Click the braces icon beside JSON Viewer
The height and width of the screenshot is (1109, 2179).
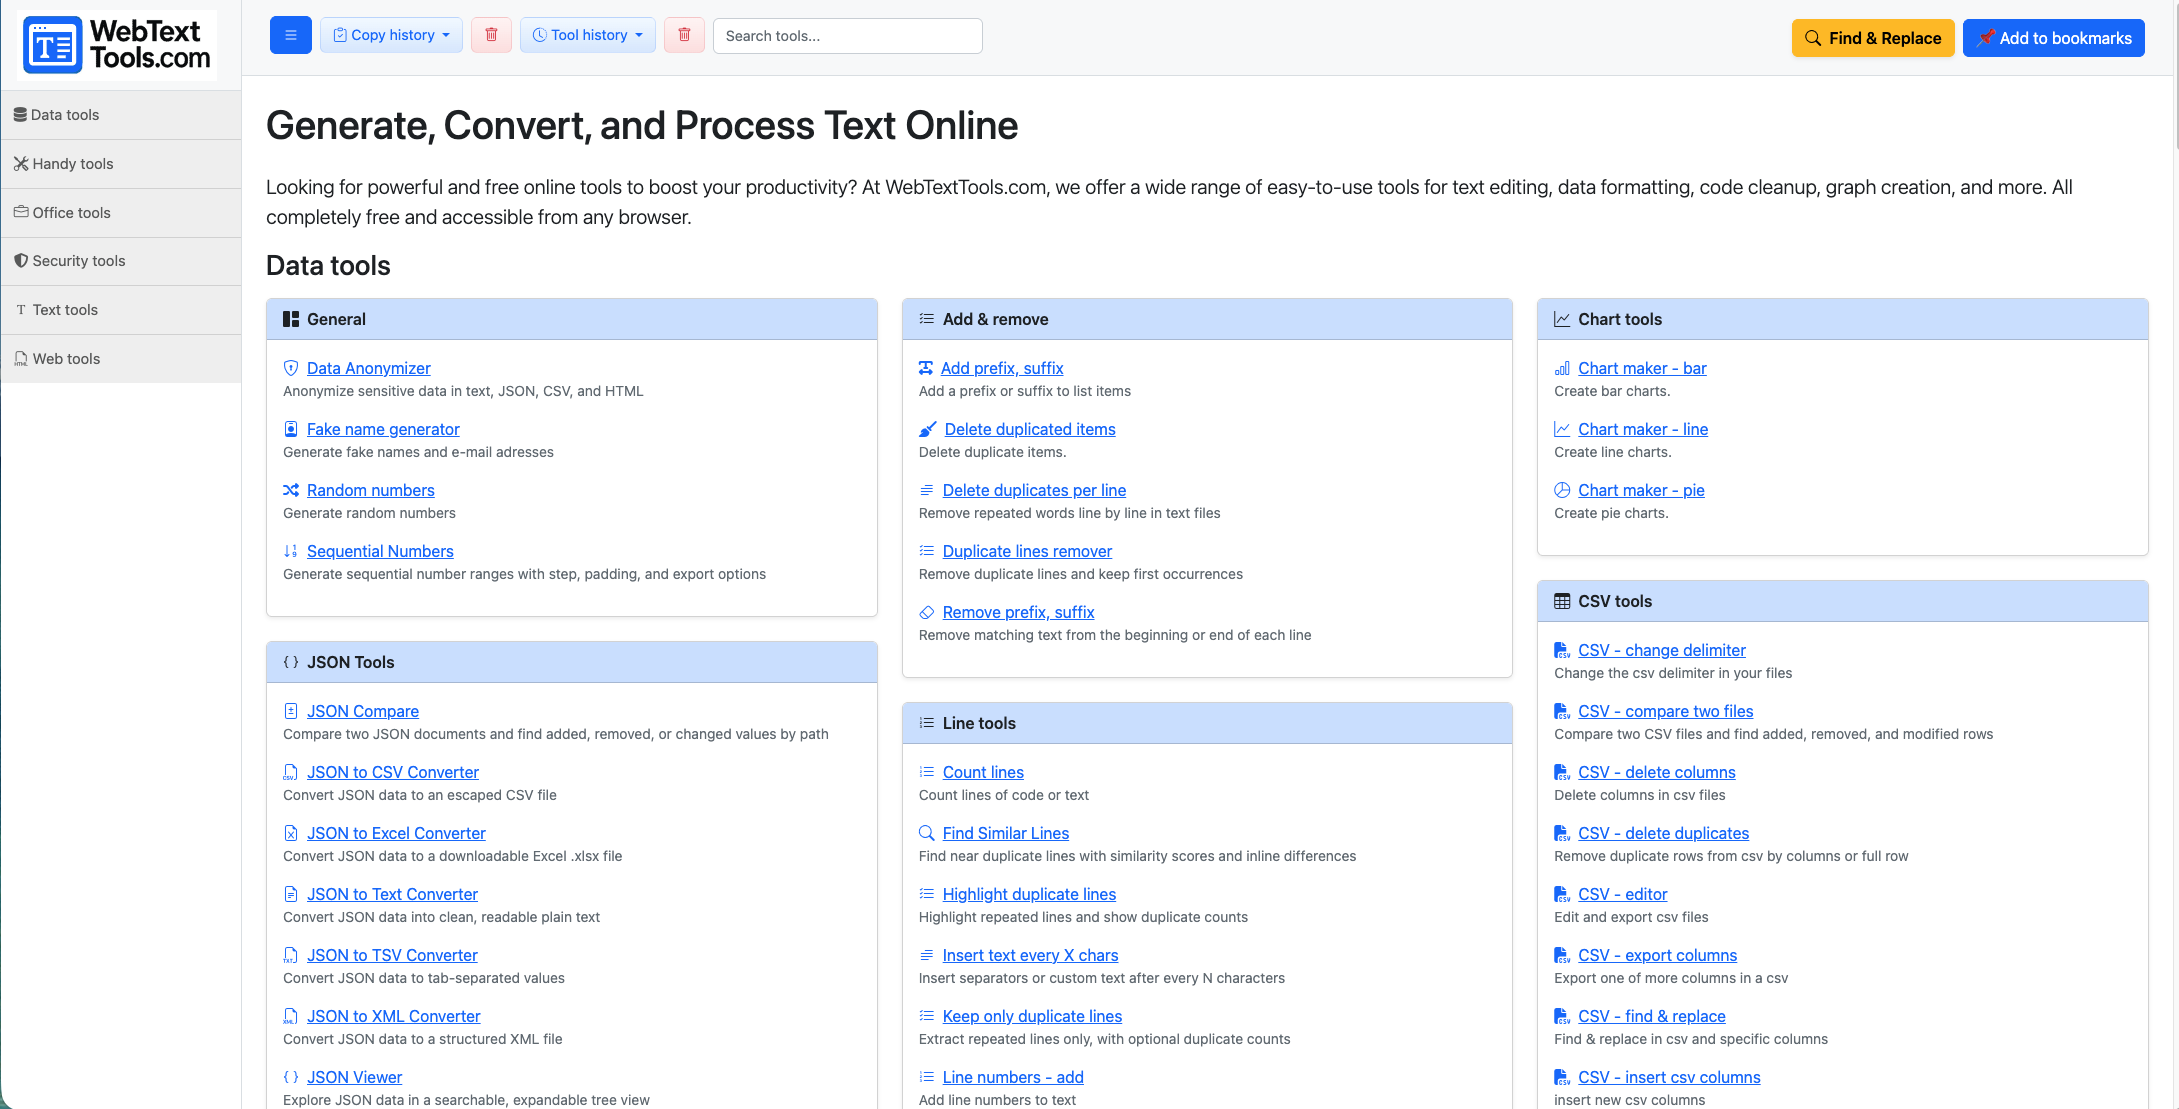[x=291, y=1077]
